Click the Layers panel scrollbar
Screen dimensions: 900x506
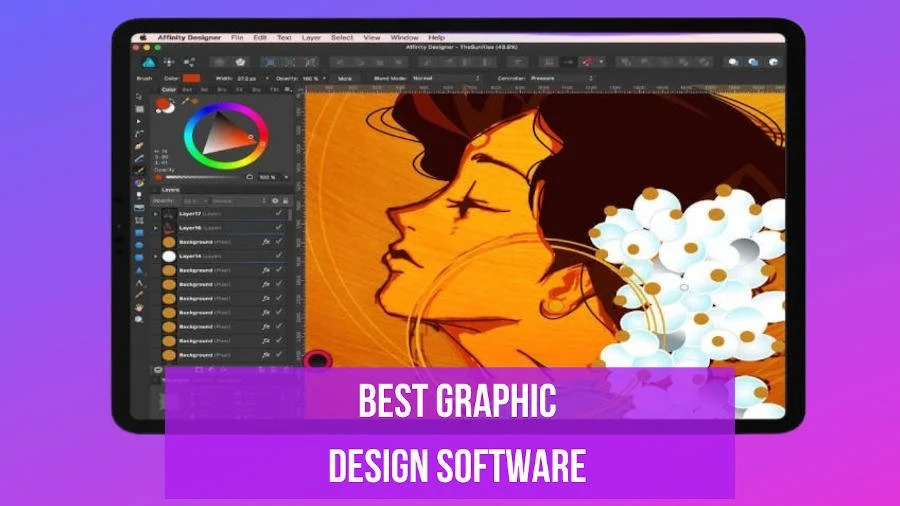coord(290,215)
